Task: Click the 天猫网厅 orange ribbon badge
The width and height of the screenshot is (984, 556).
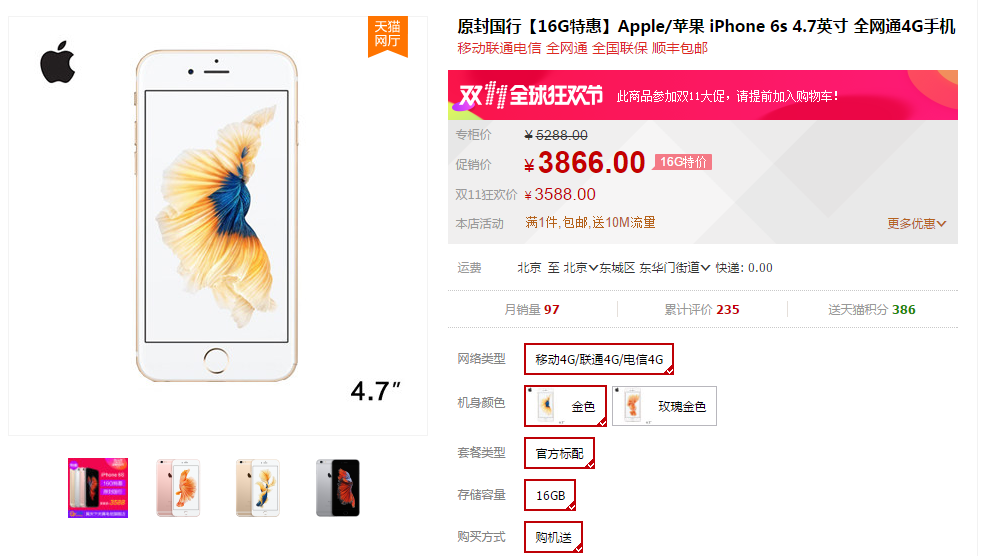Action: point(387,36)
